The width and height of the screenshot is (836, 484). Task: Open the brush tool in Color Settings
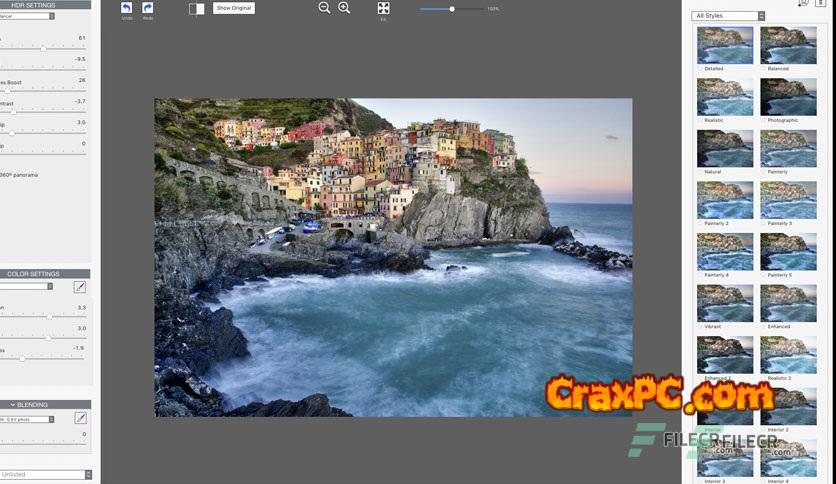[x=80, y=287]
